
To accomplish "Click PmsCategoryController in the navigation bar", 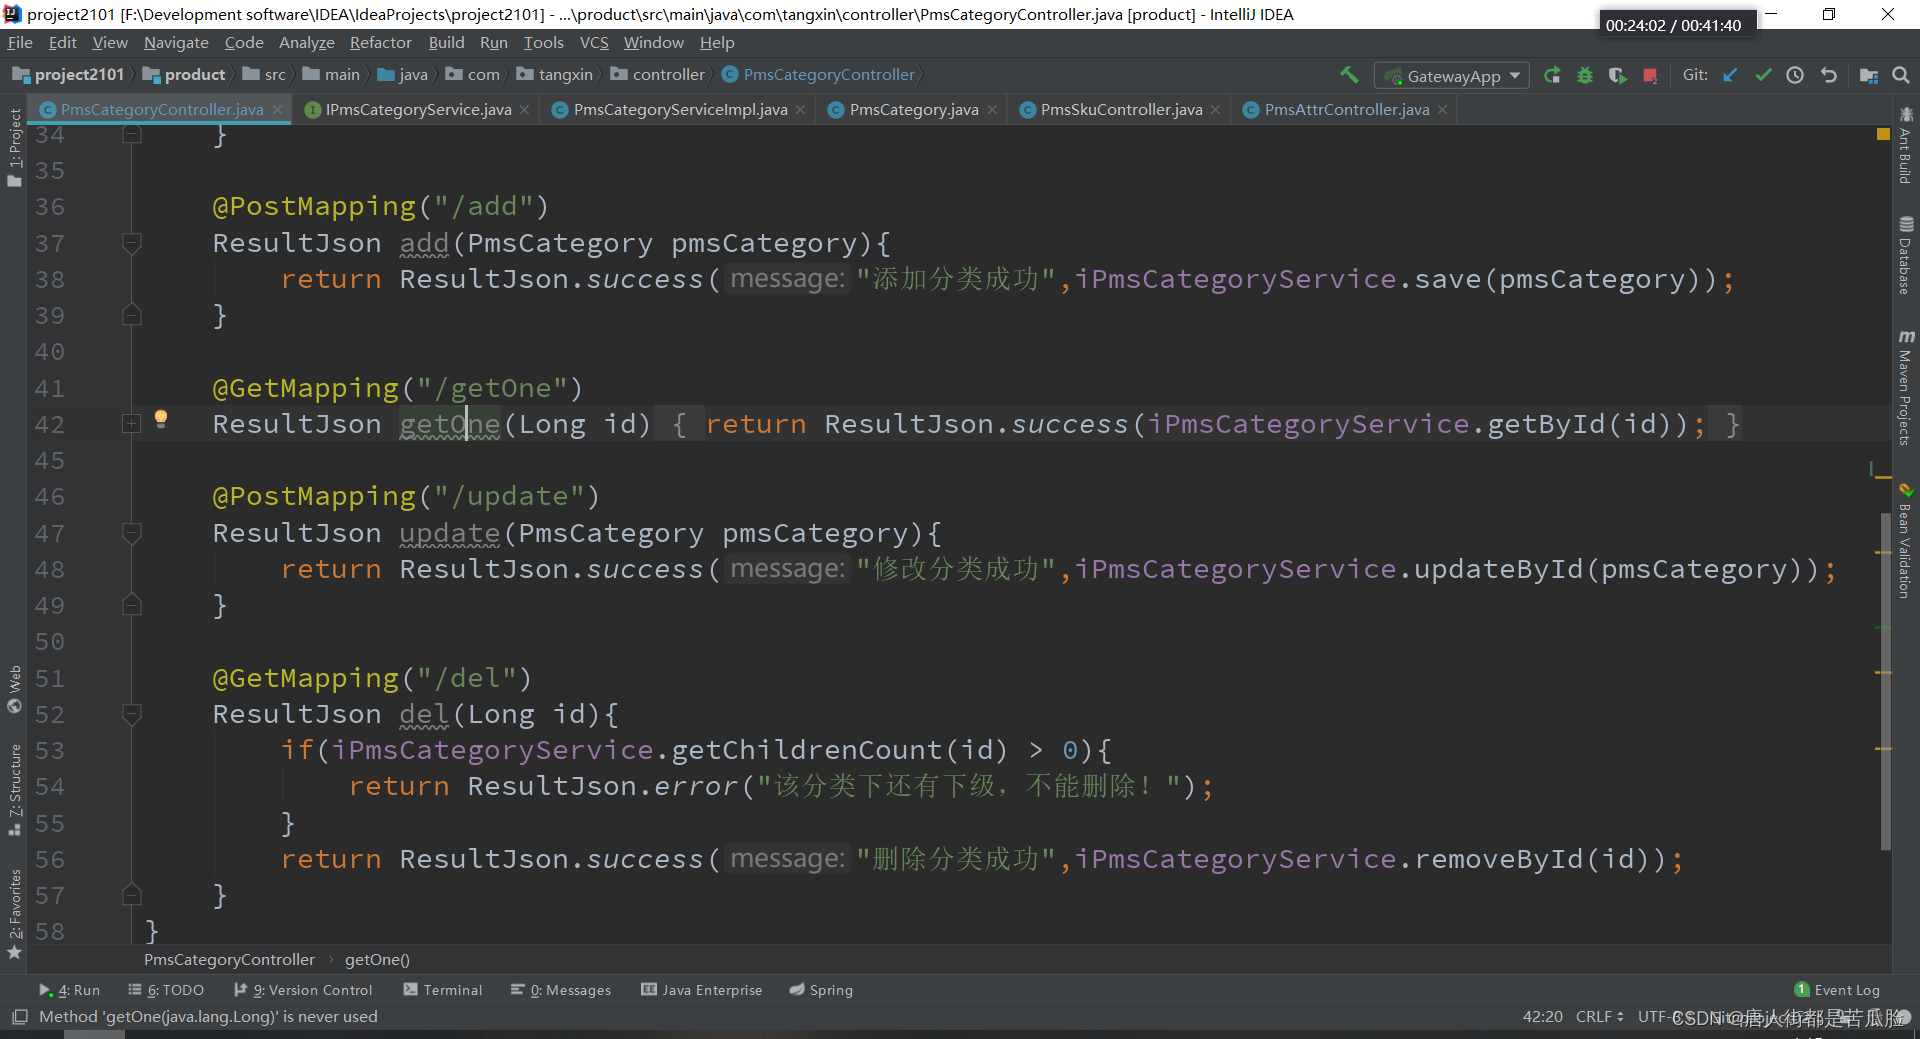I will (818, 75).
